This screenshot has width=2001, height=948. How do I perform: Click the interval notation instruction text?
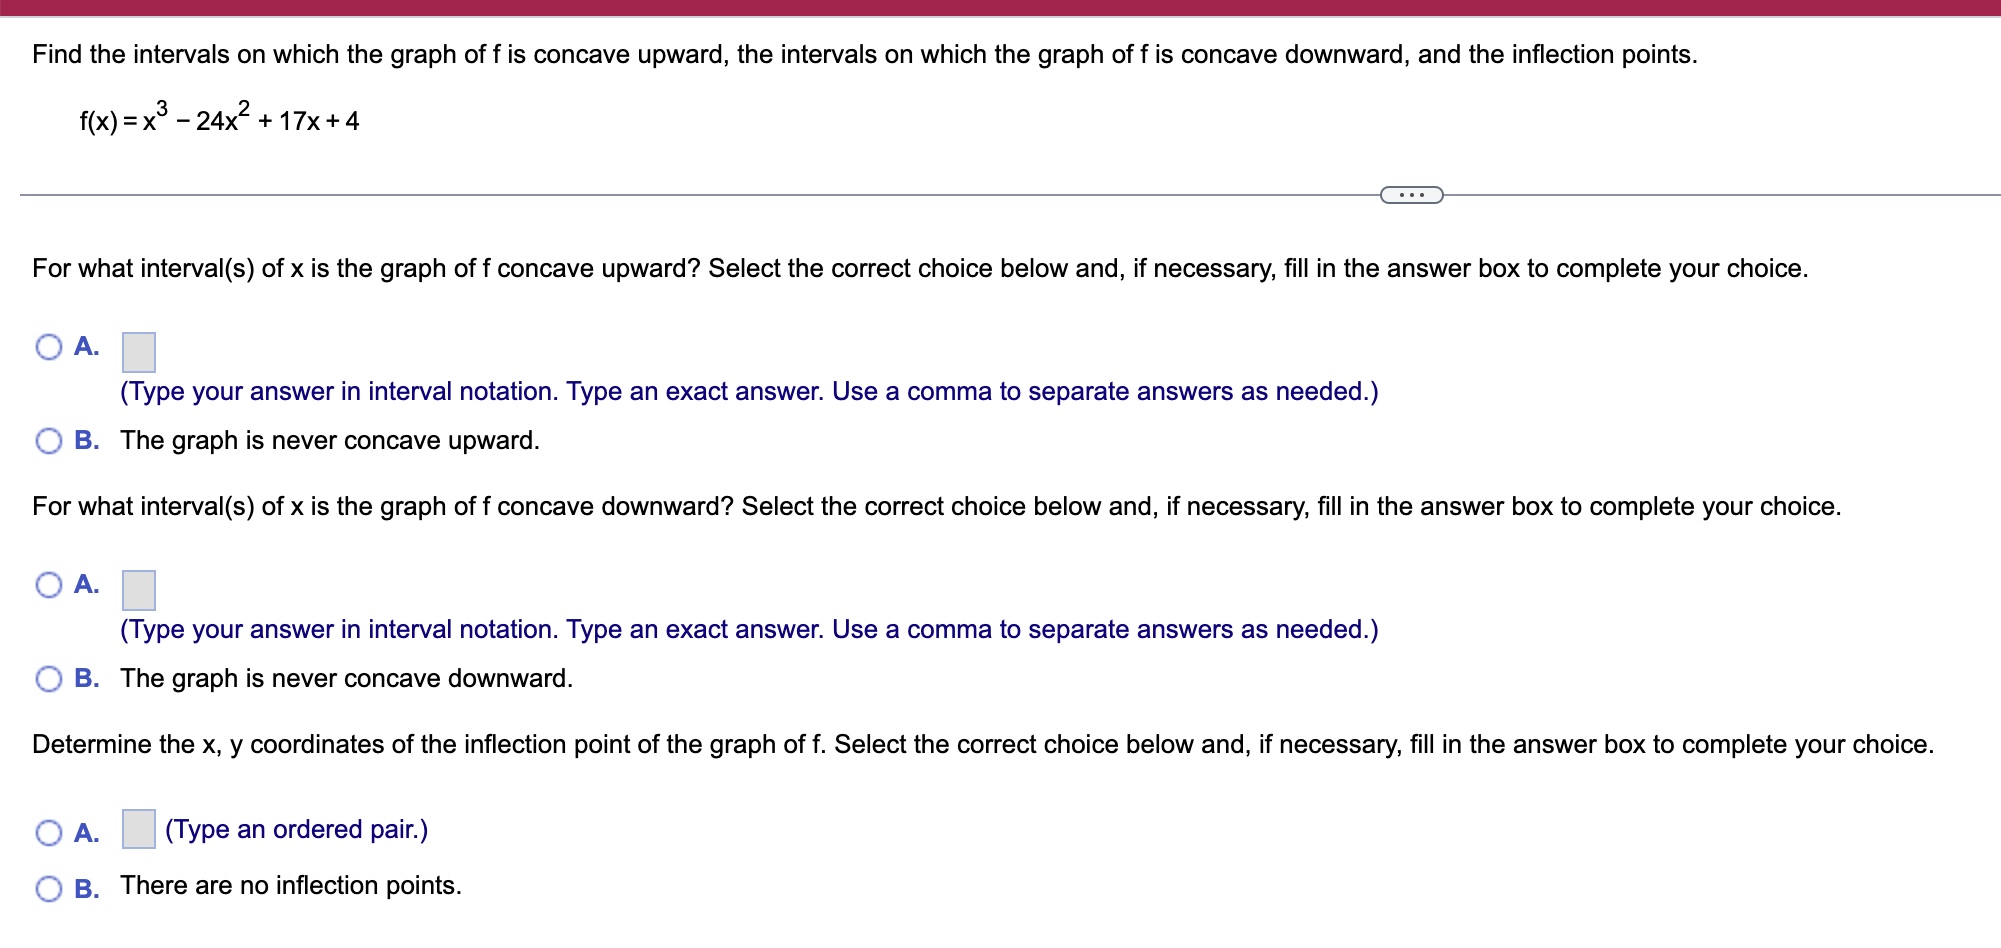(x=748, y=391)
